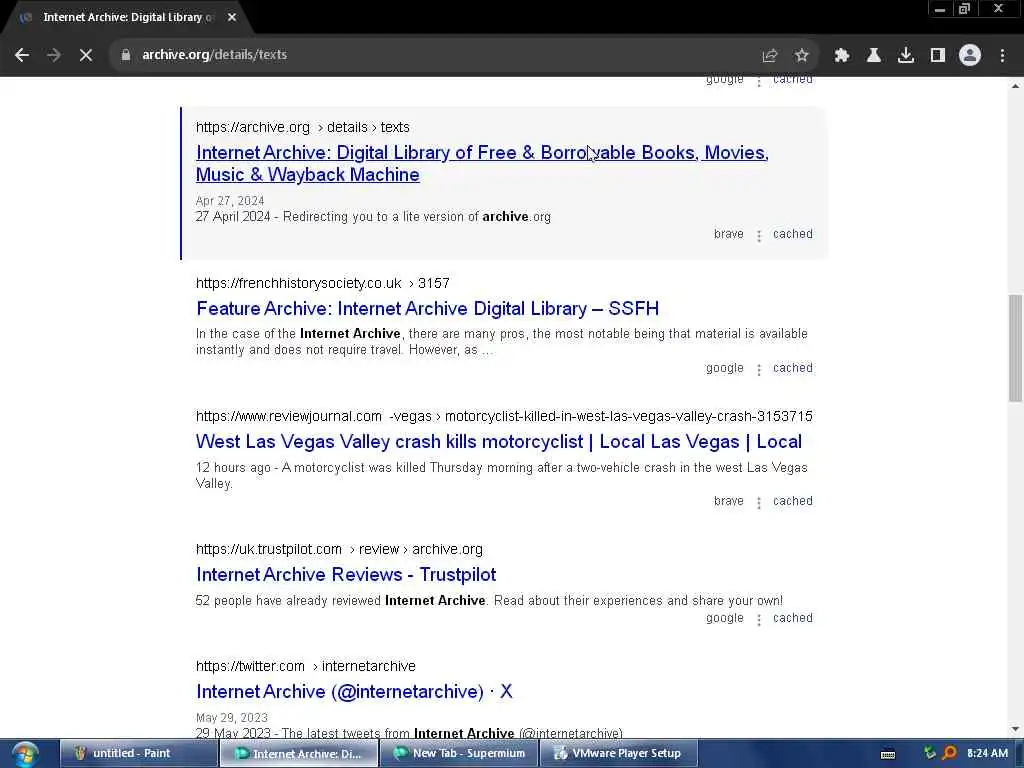Click the frenchhistorysociety.co.uk URL text
The width and height of the screenshot is (1024, 768).
(323, 283)
